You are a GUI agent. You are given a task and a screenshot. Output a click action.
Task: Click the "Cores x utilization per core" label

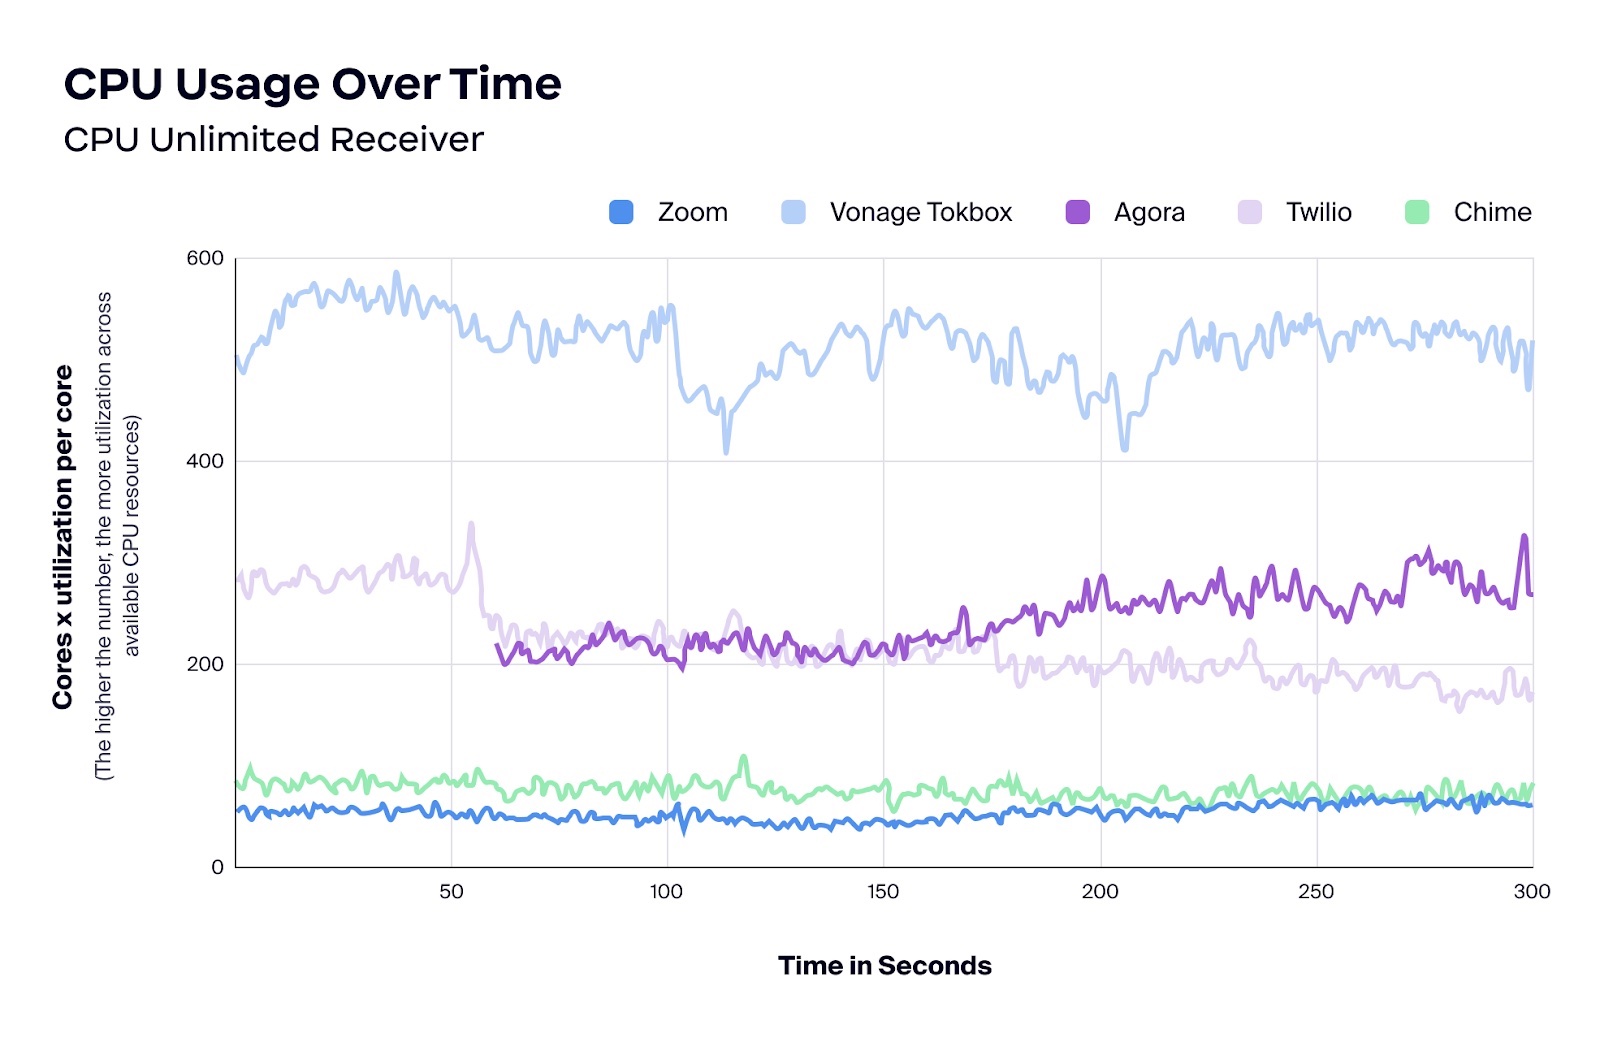pos(63,537)
